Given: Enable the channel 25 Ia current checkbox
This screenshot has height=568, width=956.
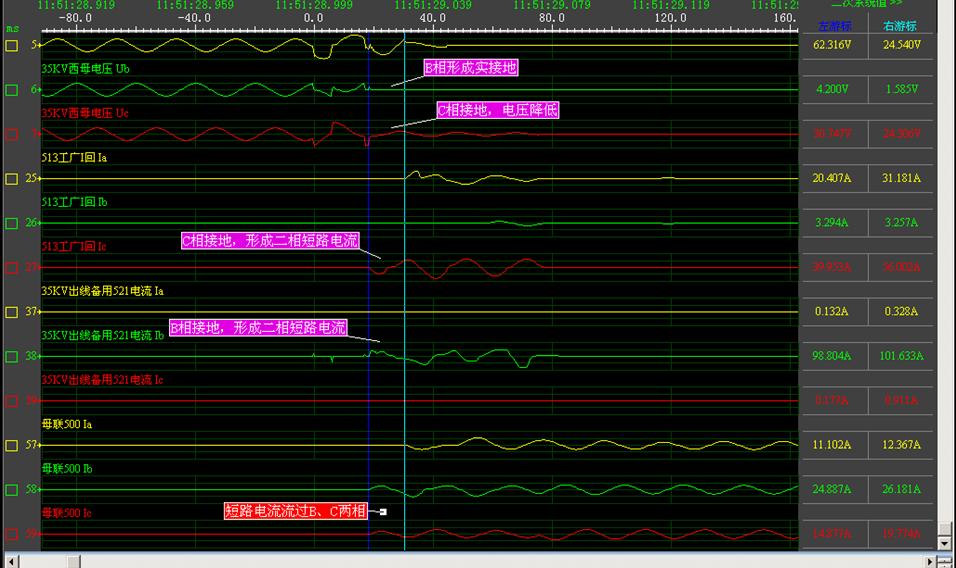Looking at the screenshot, I should point(12,178).
